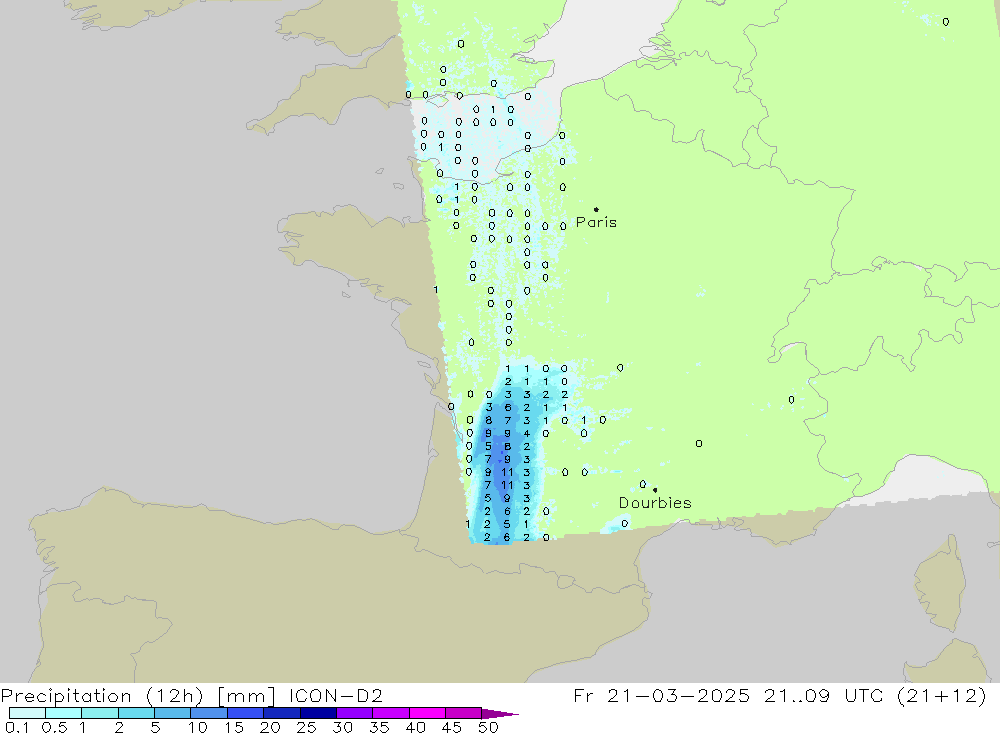Click the legend label '35'
Screen dimensions: 1000x733
point(379,727)
